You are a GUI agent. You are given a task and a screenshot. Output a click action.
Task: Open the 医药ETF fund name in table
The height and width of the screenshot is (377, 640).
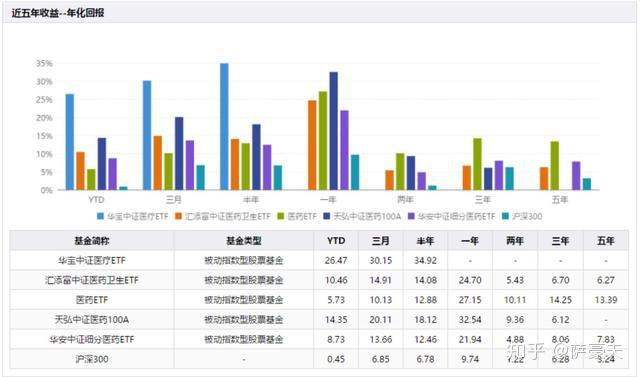pos(92,300)
